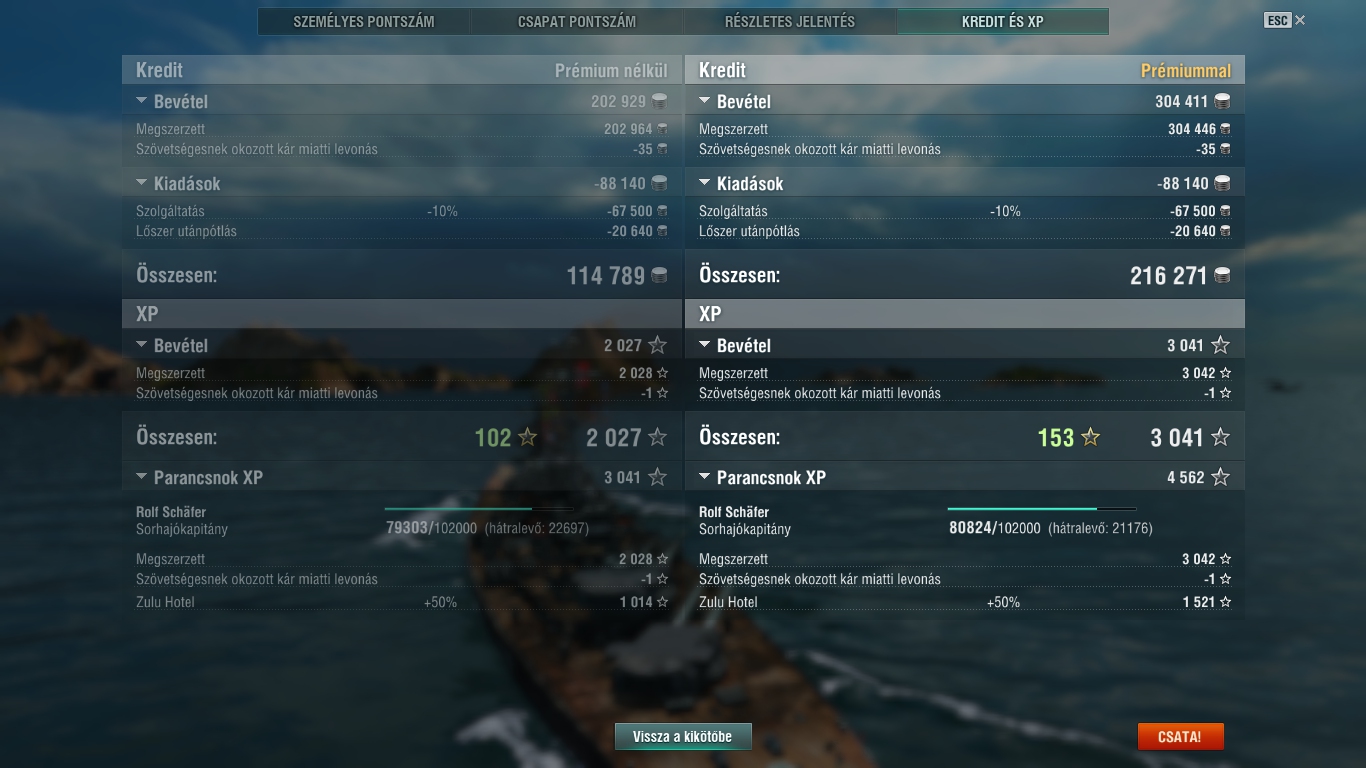This screenshot has height=768, width=1366.
Task: Click the credit coin icon beside 216 271
Action: 1221,275
